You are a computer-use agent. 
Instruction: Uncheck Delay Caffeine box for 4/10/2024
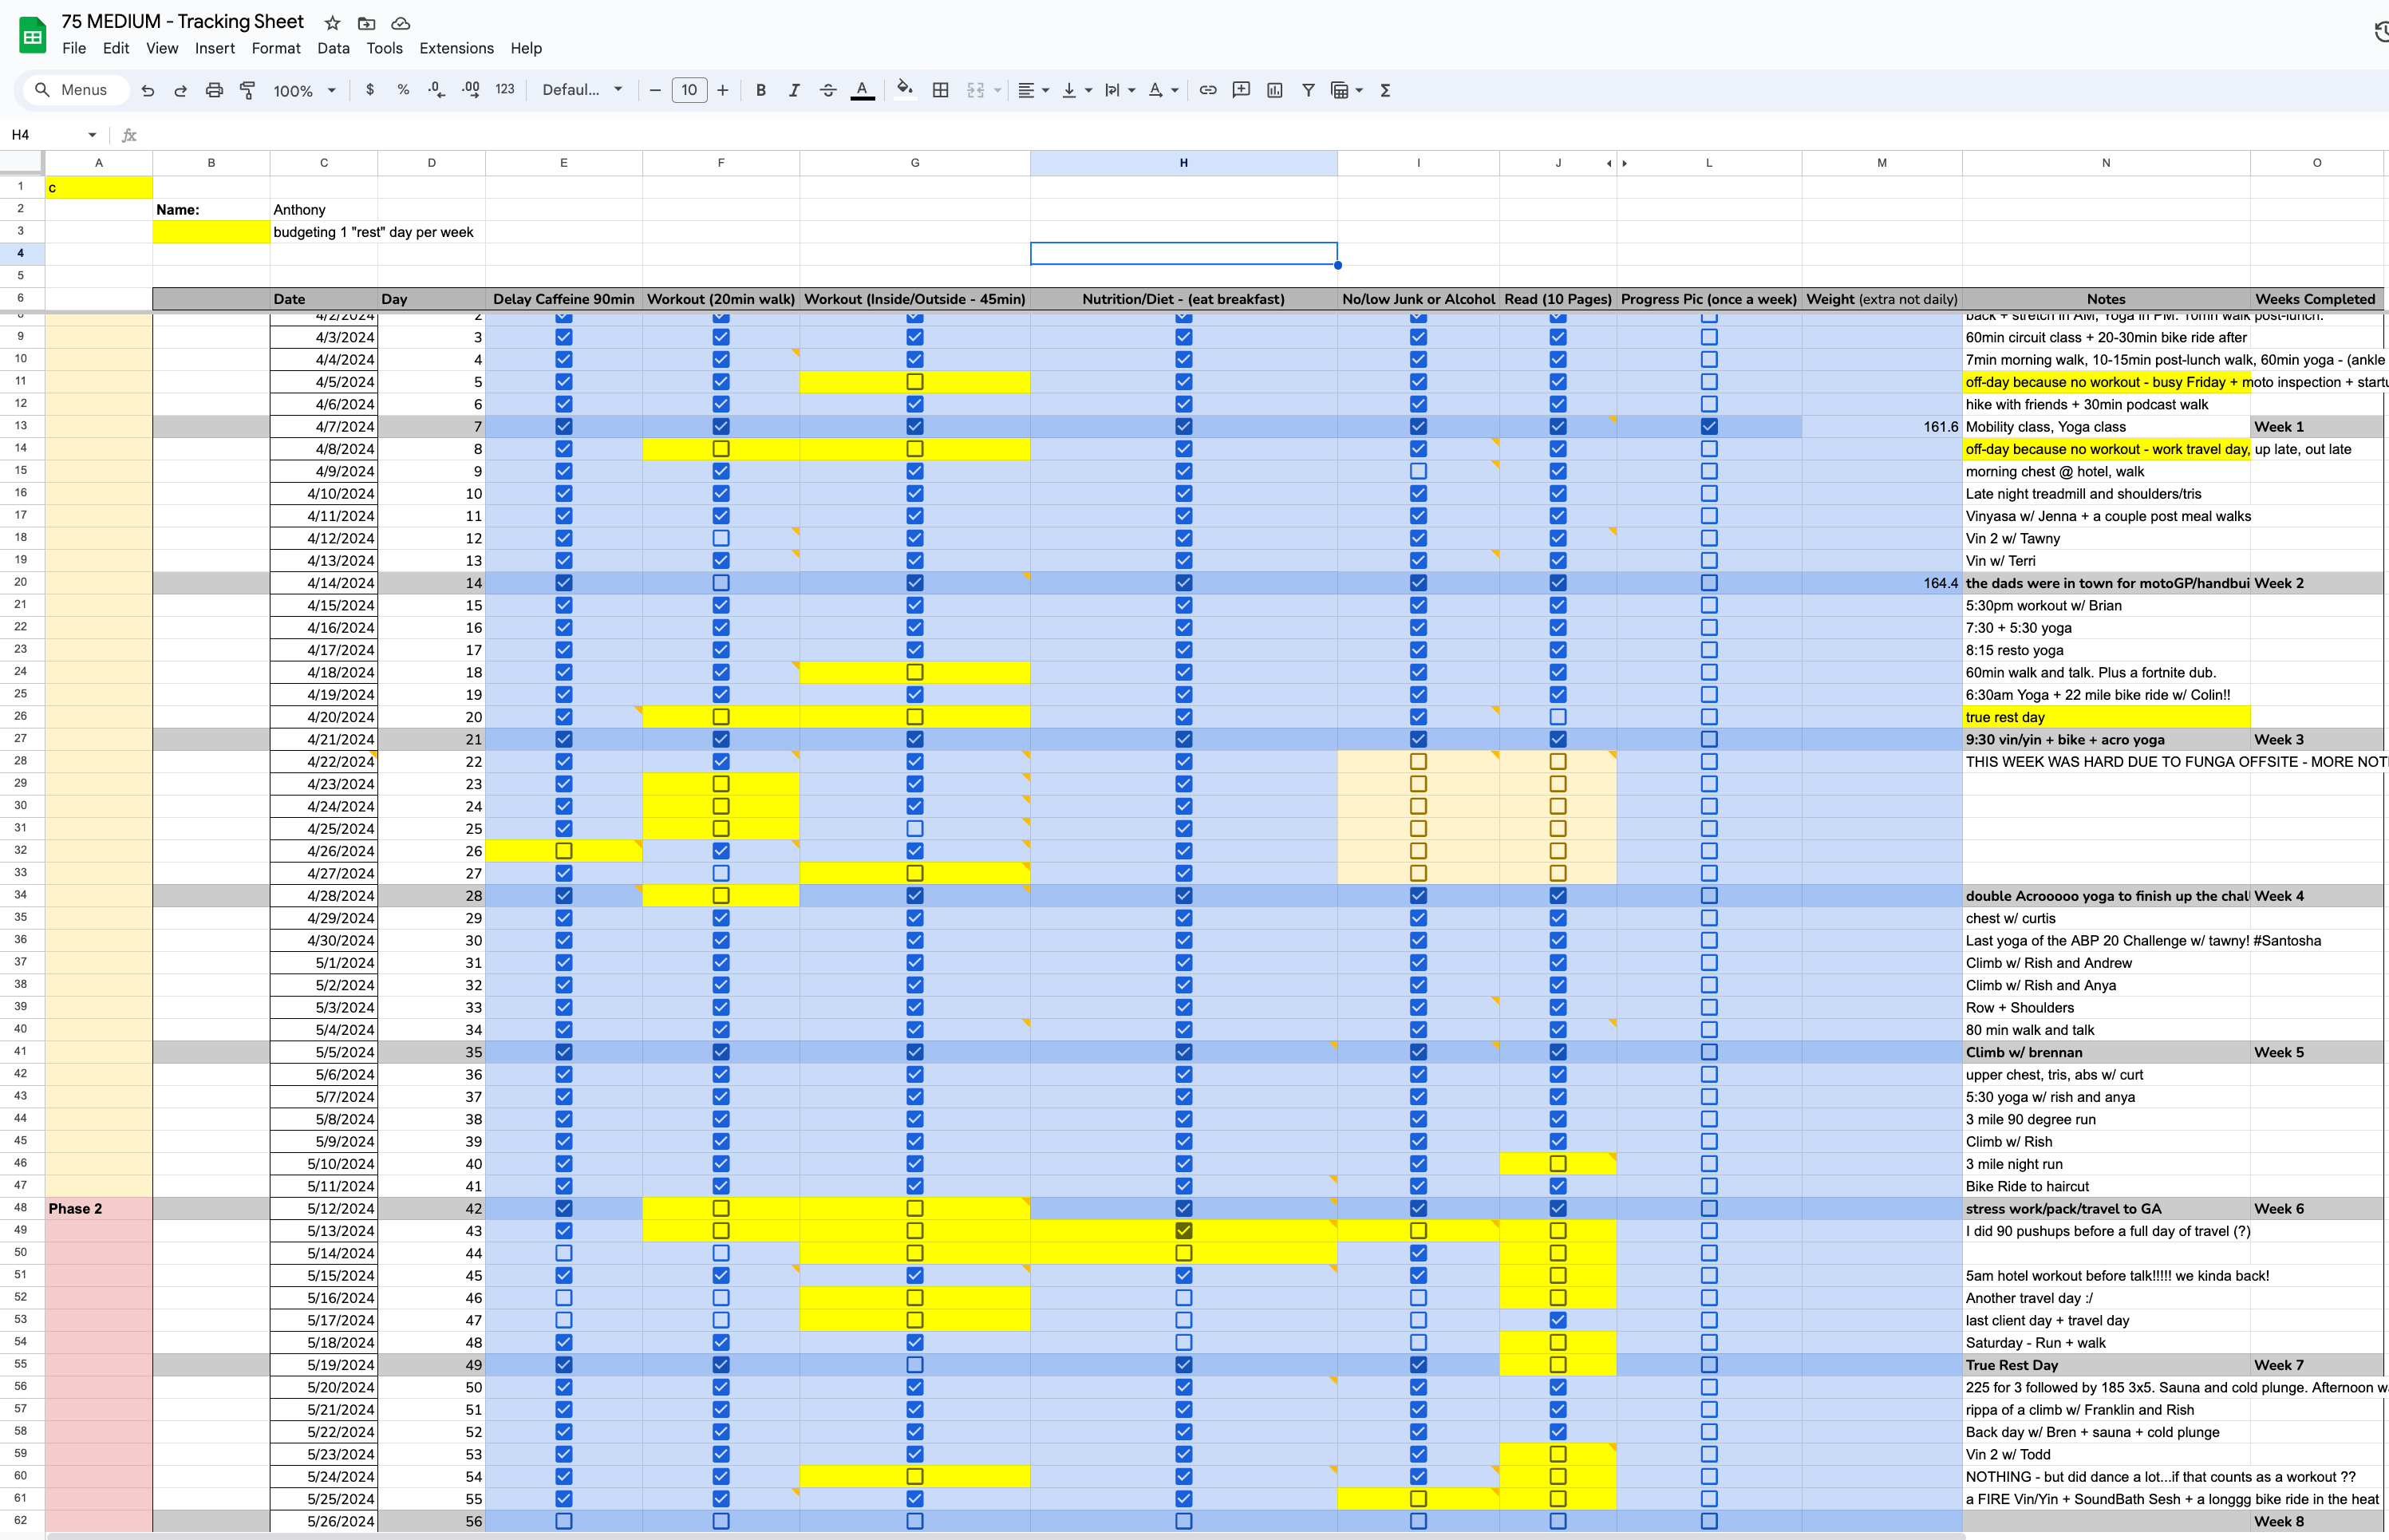[563, 493]
